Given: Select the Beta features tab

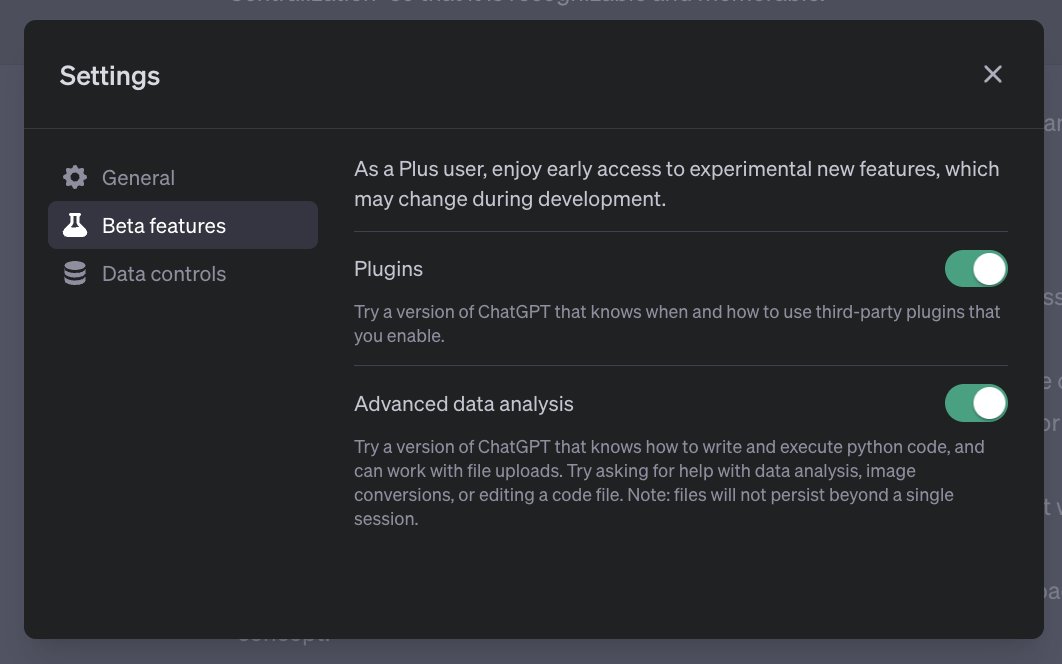Looking at the screenshot, I should tap(183, 225).
